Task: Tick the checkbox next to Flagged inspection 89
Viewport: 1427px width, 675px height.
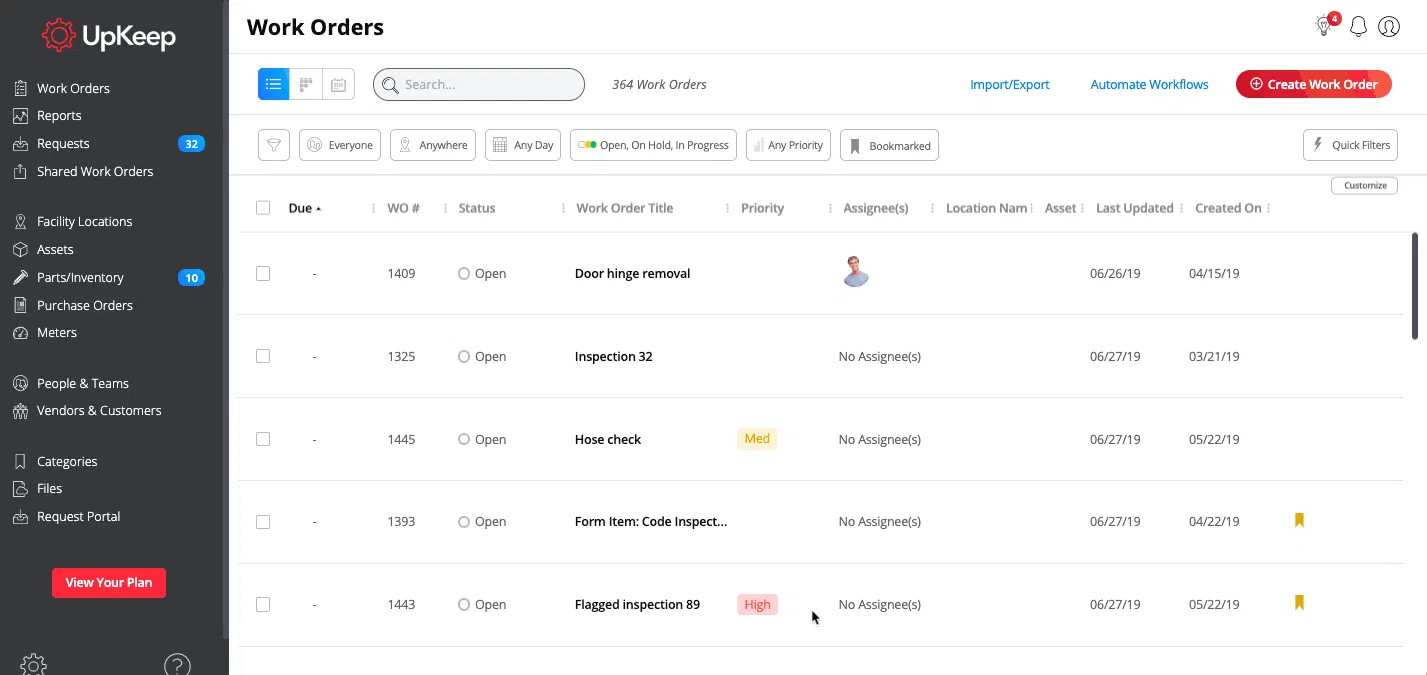Action: 263,604
